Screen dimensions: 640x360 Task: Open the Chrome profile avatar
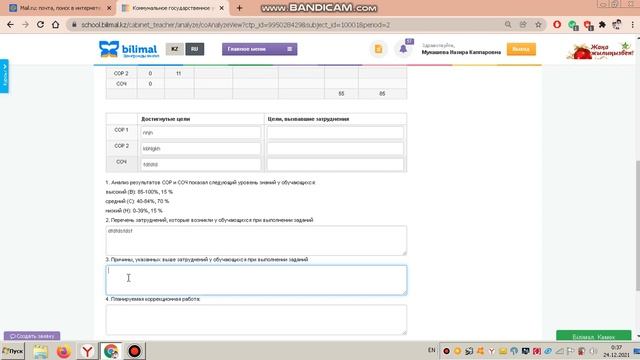(x=617, y=25)
